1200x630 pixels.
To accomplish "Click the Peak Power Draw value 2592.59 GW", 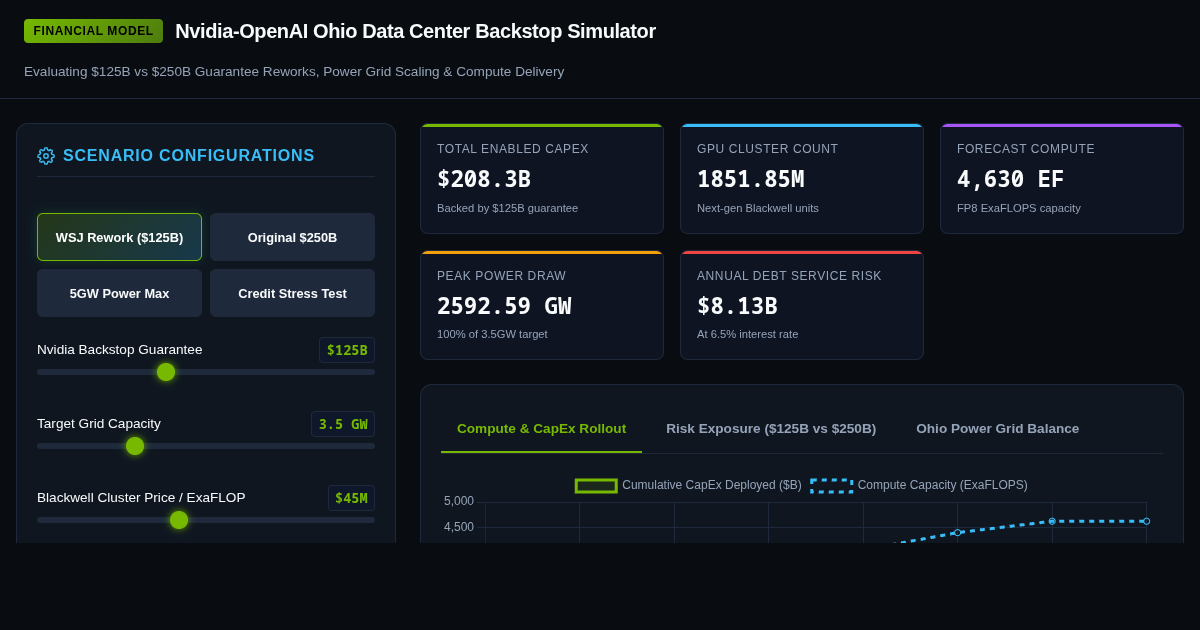I will (504, 306).
